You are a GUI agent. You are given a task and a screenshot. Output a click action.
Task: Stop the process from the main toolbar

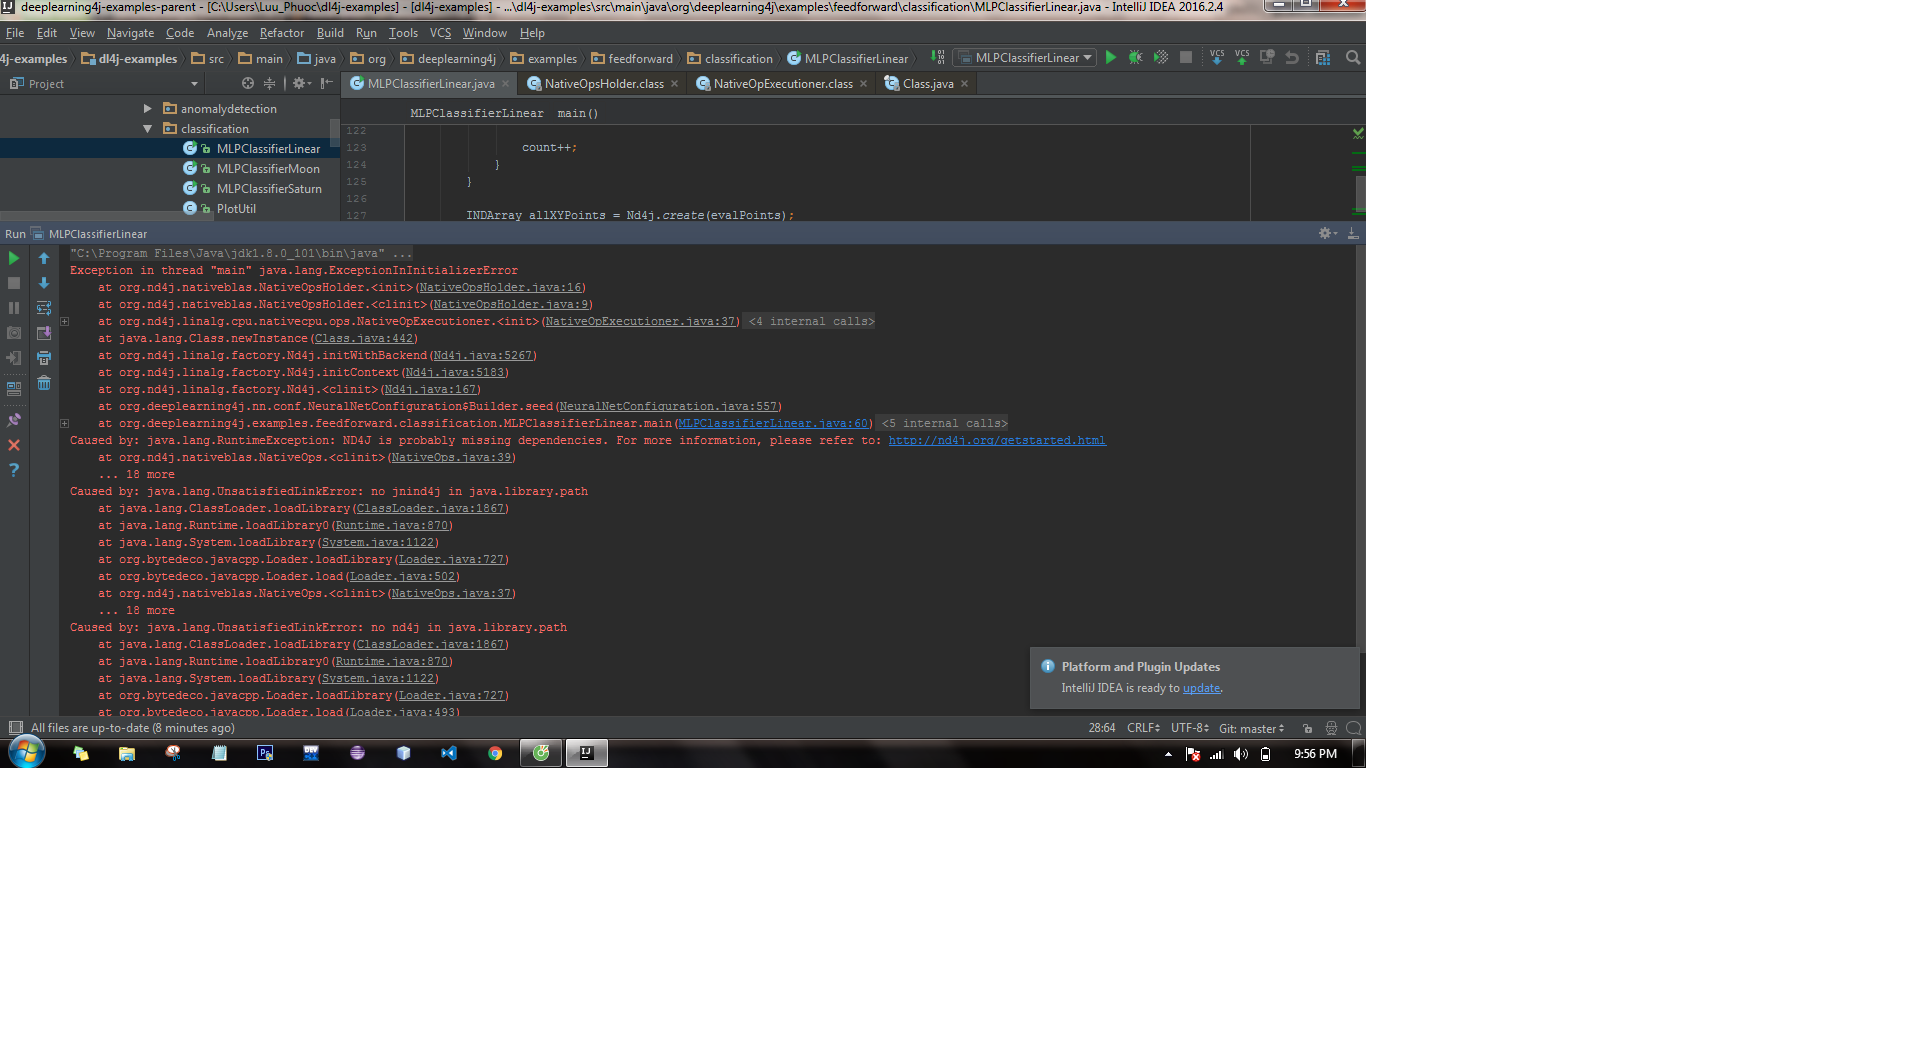[1186, 58]
